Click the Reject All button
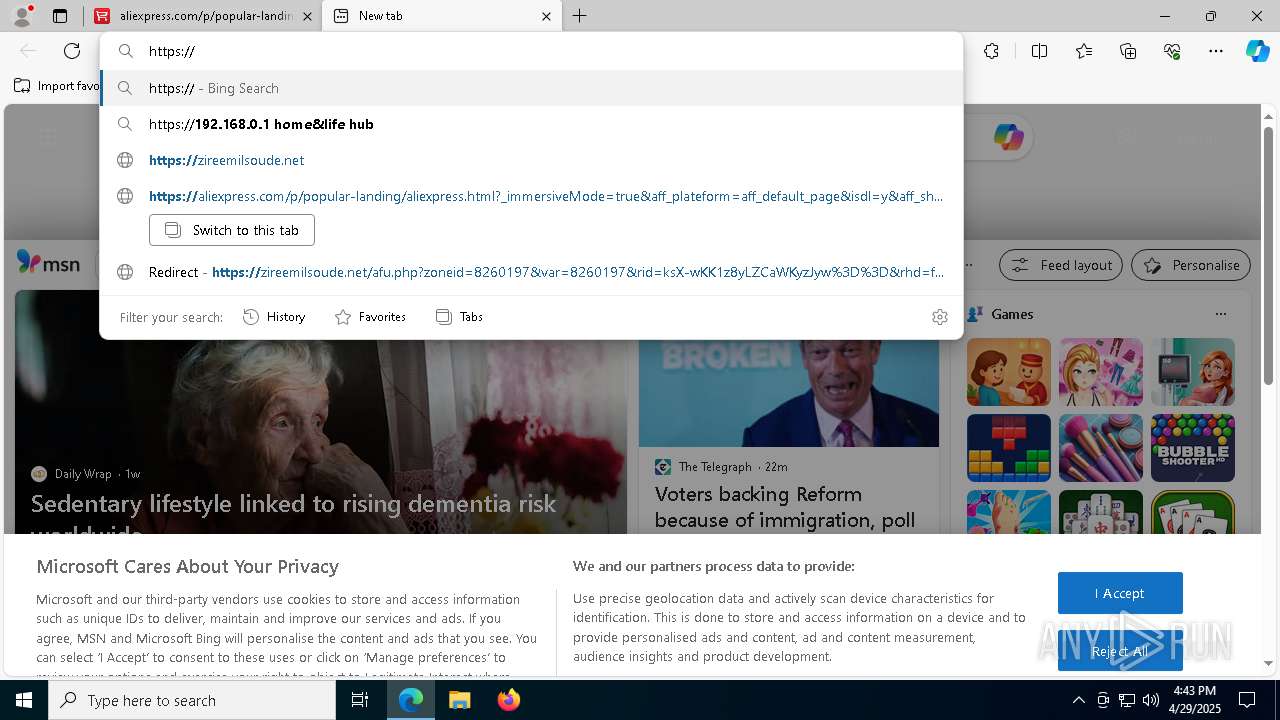 [x=1120, y=651]
